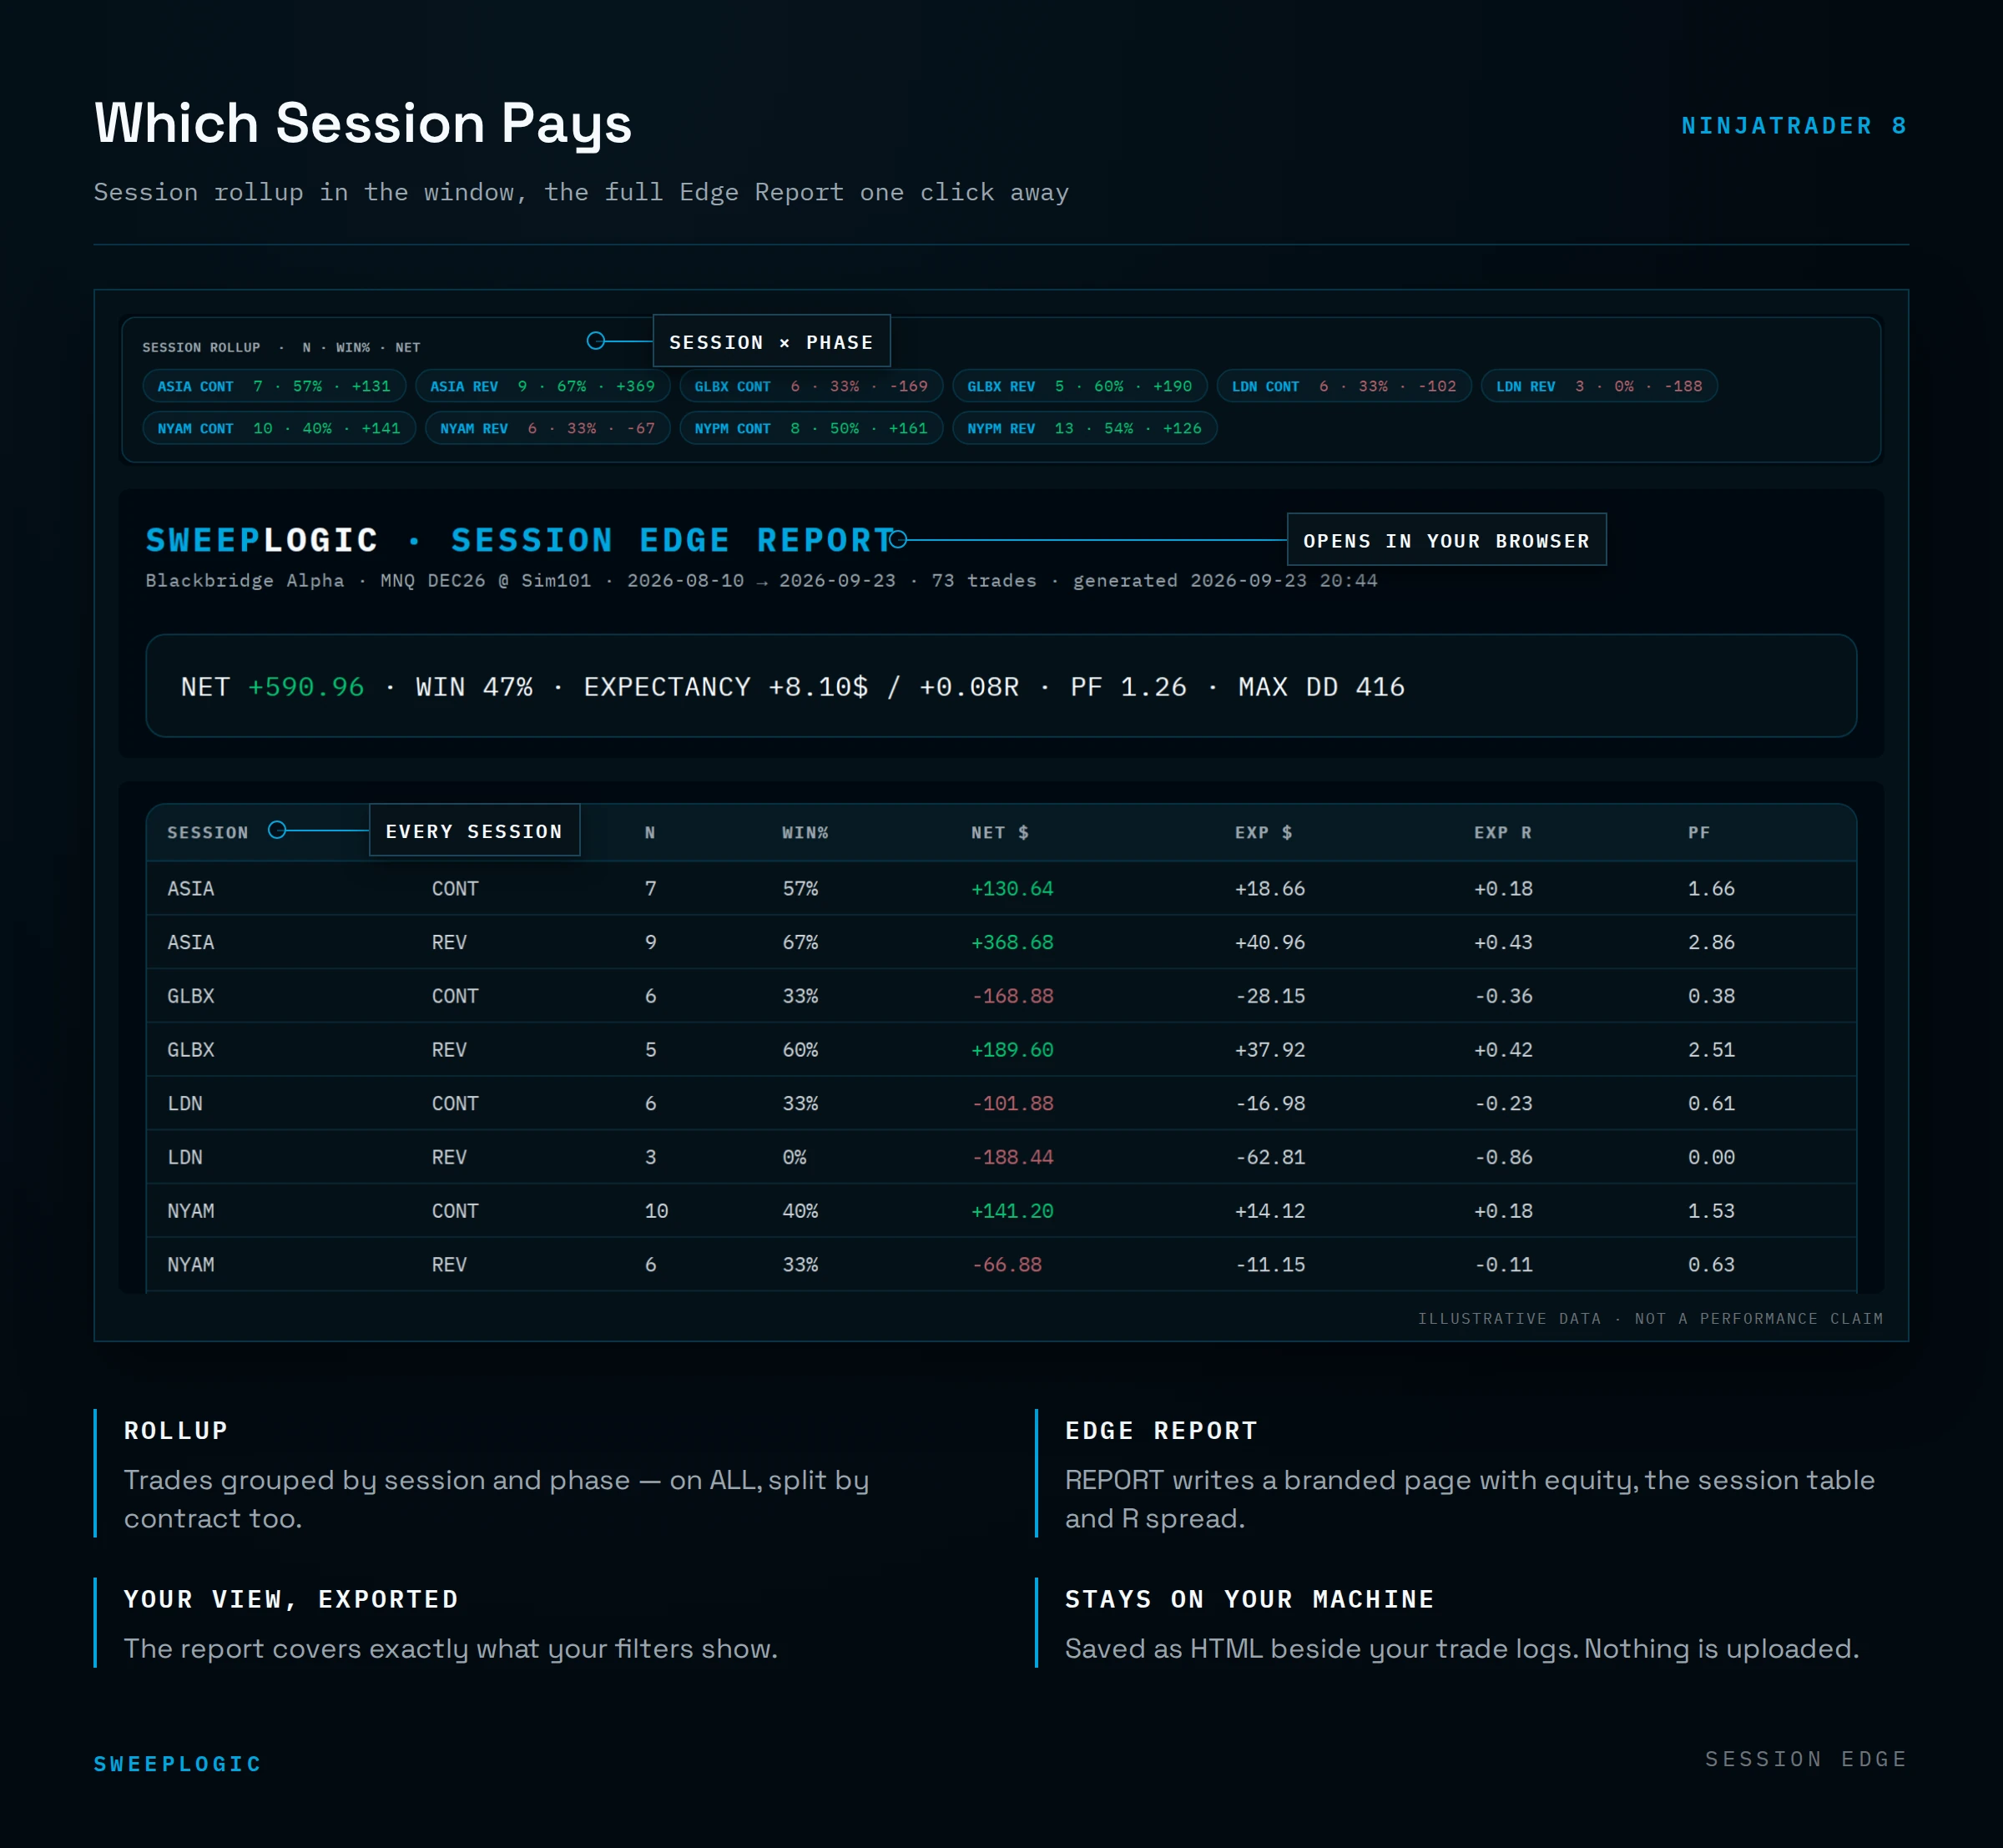Click the +130.64 net value
This screenshot has height=1848, width=2003.
click(x=1012, y=888)
